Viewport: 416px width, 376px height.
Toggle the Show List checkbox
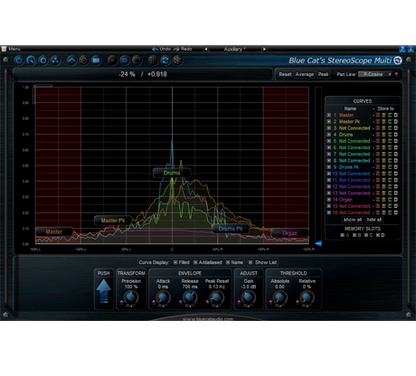250,263
